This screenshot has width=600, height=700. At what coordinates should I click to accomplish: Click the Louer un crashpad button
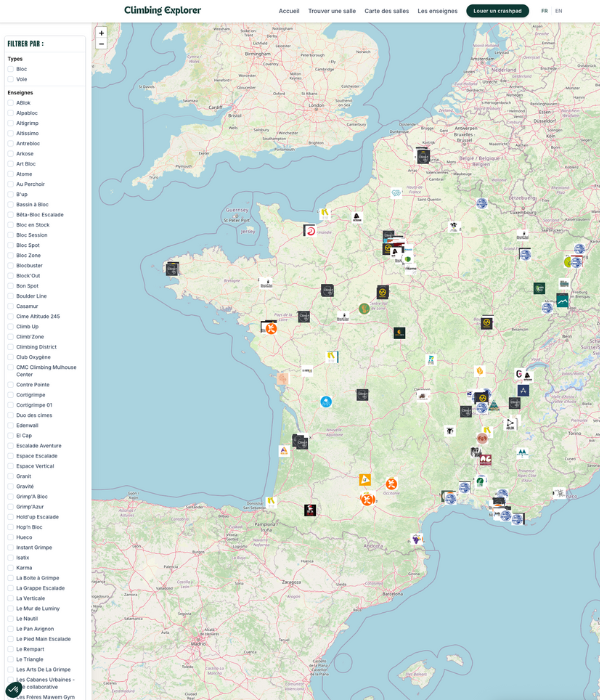(497, 11)
